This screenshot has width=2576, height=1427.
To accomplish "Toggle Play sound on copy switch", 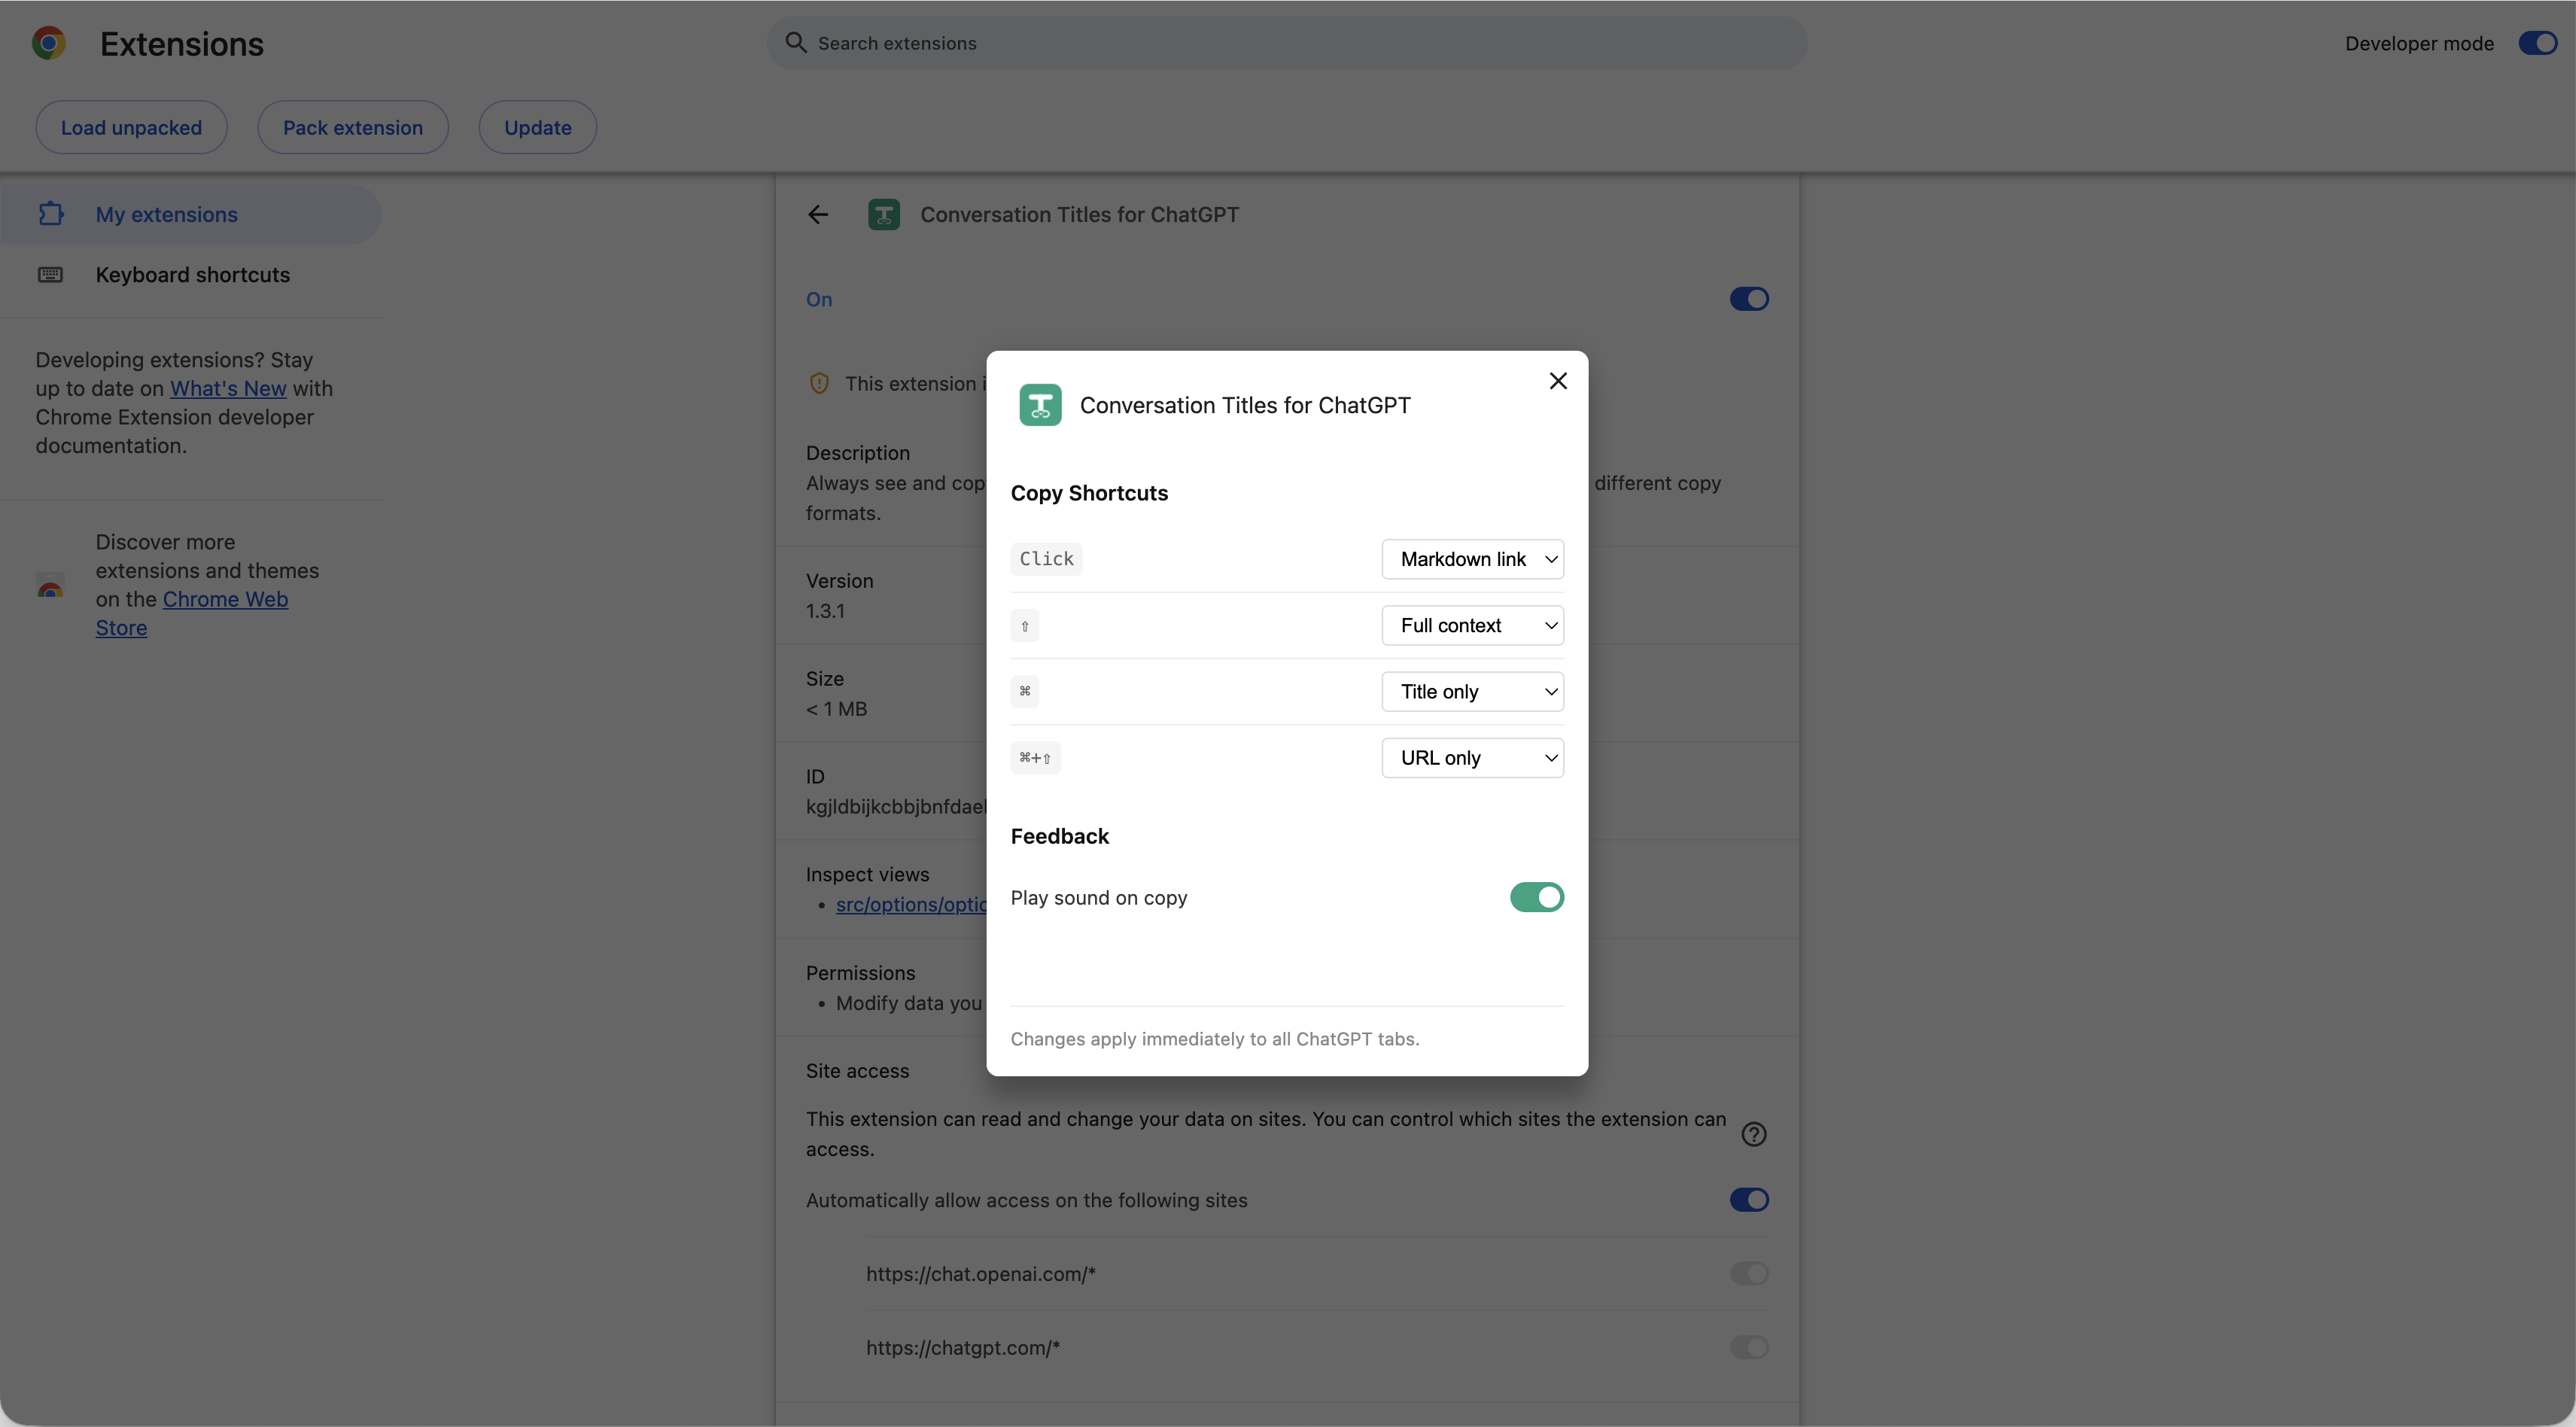I will click(x=1536, y=897).
